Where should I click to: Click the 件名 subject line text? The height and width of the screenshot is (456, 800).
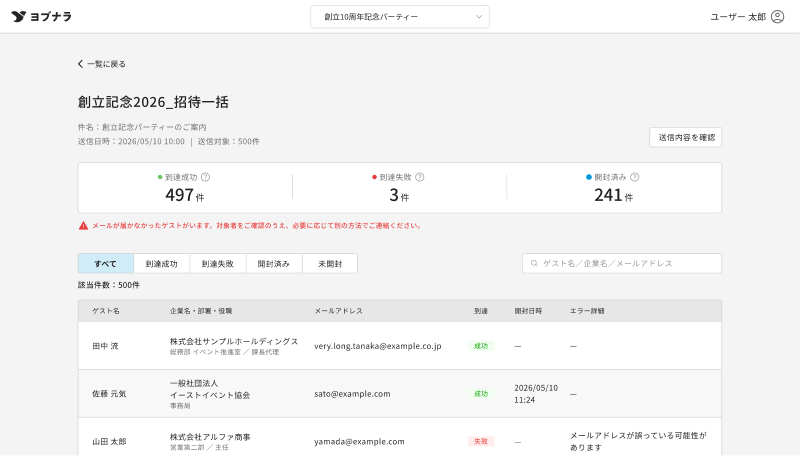[142, 127]
